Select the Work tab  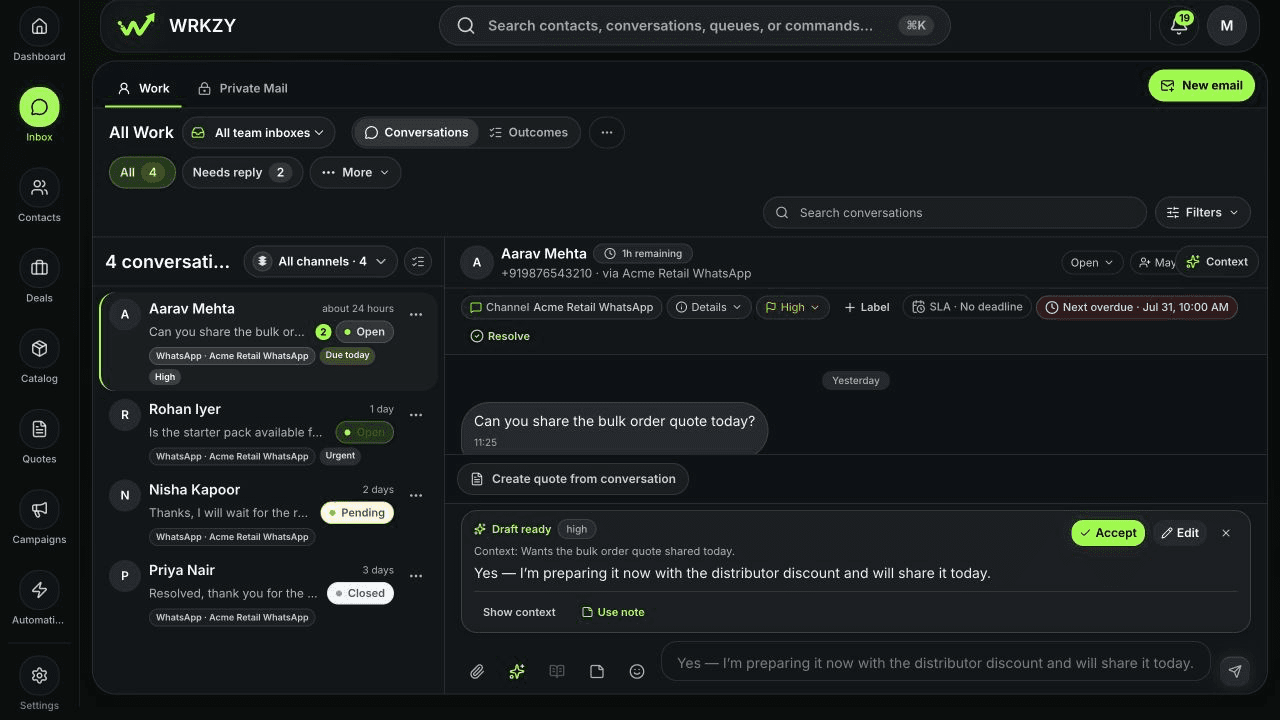pyautogui.click(x=144, y=88)
